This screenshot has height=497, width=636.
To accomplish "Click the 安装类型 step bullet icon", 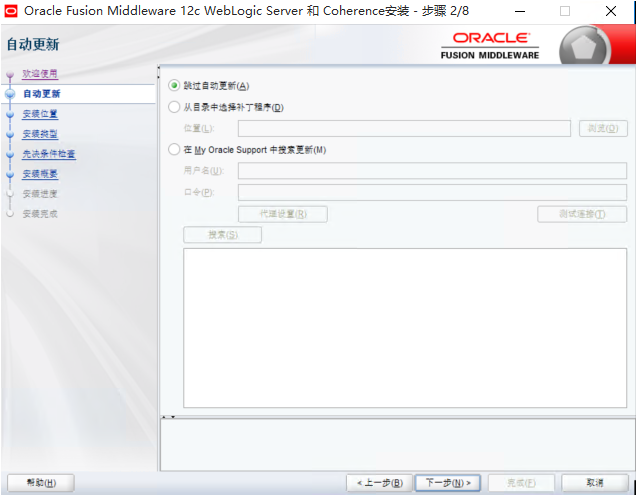I will point(10,134).
